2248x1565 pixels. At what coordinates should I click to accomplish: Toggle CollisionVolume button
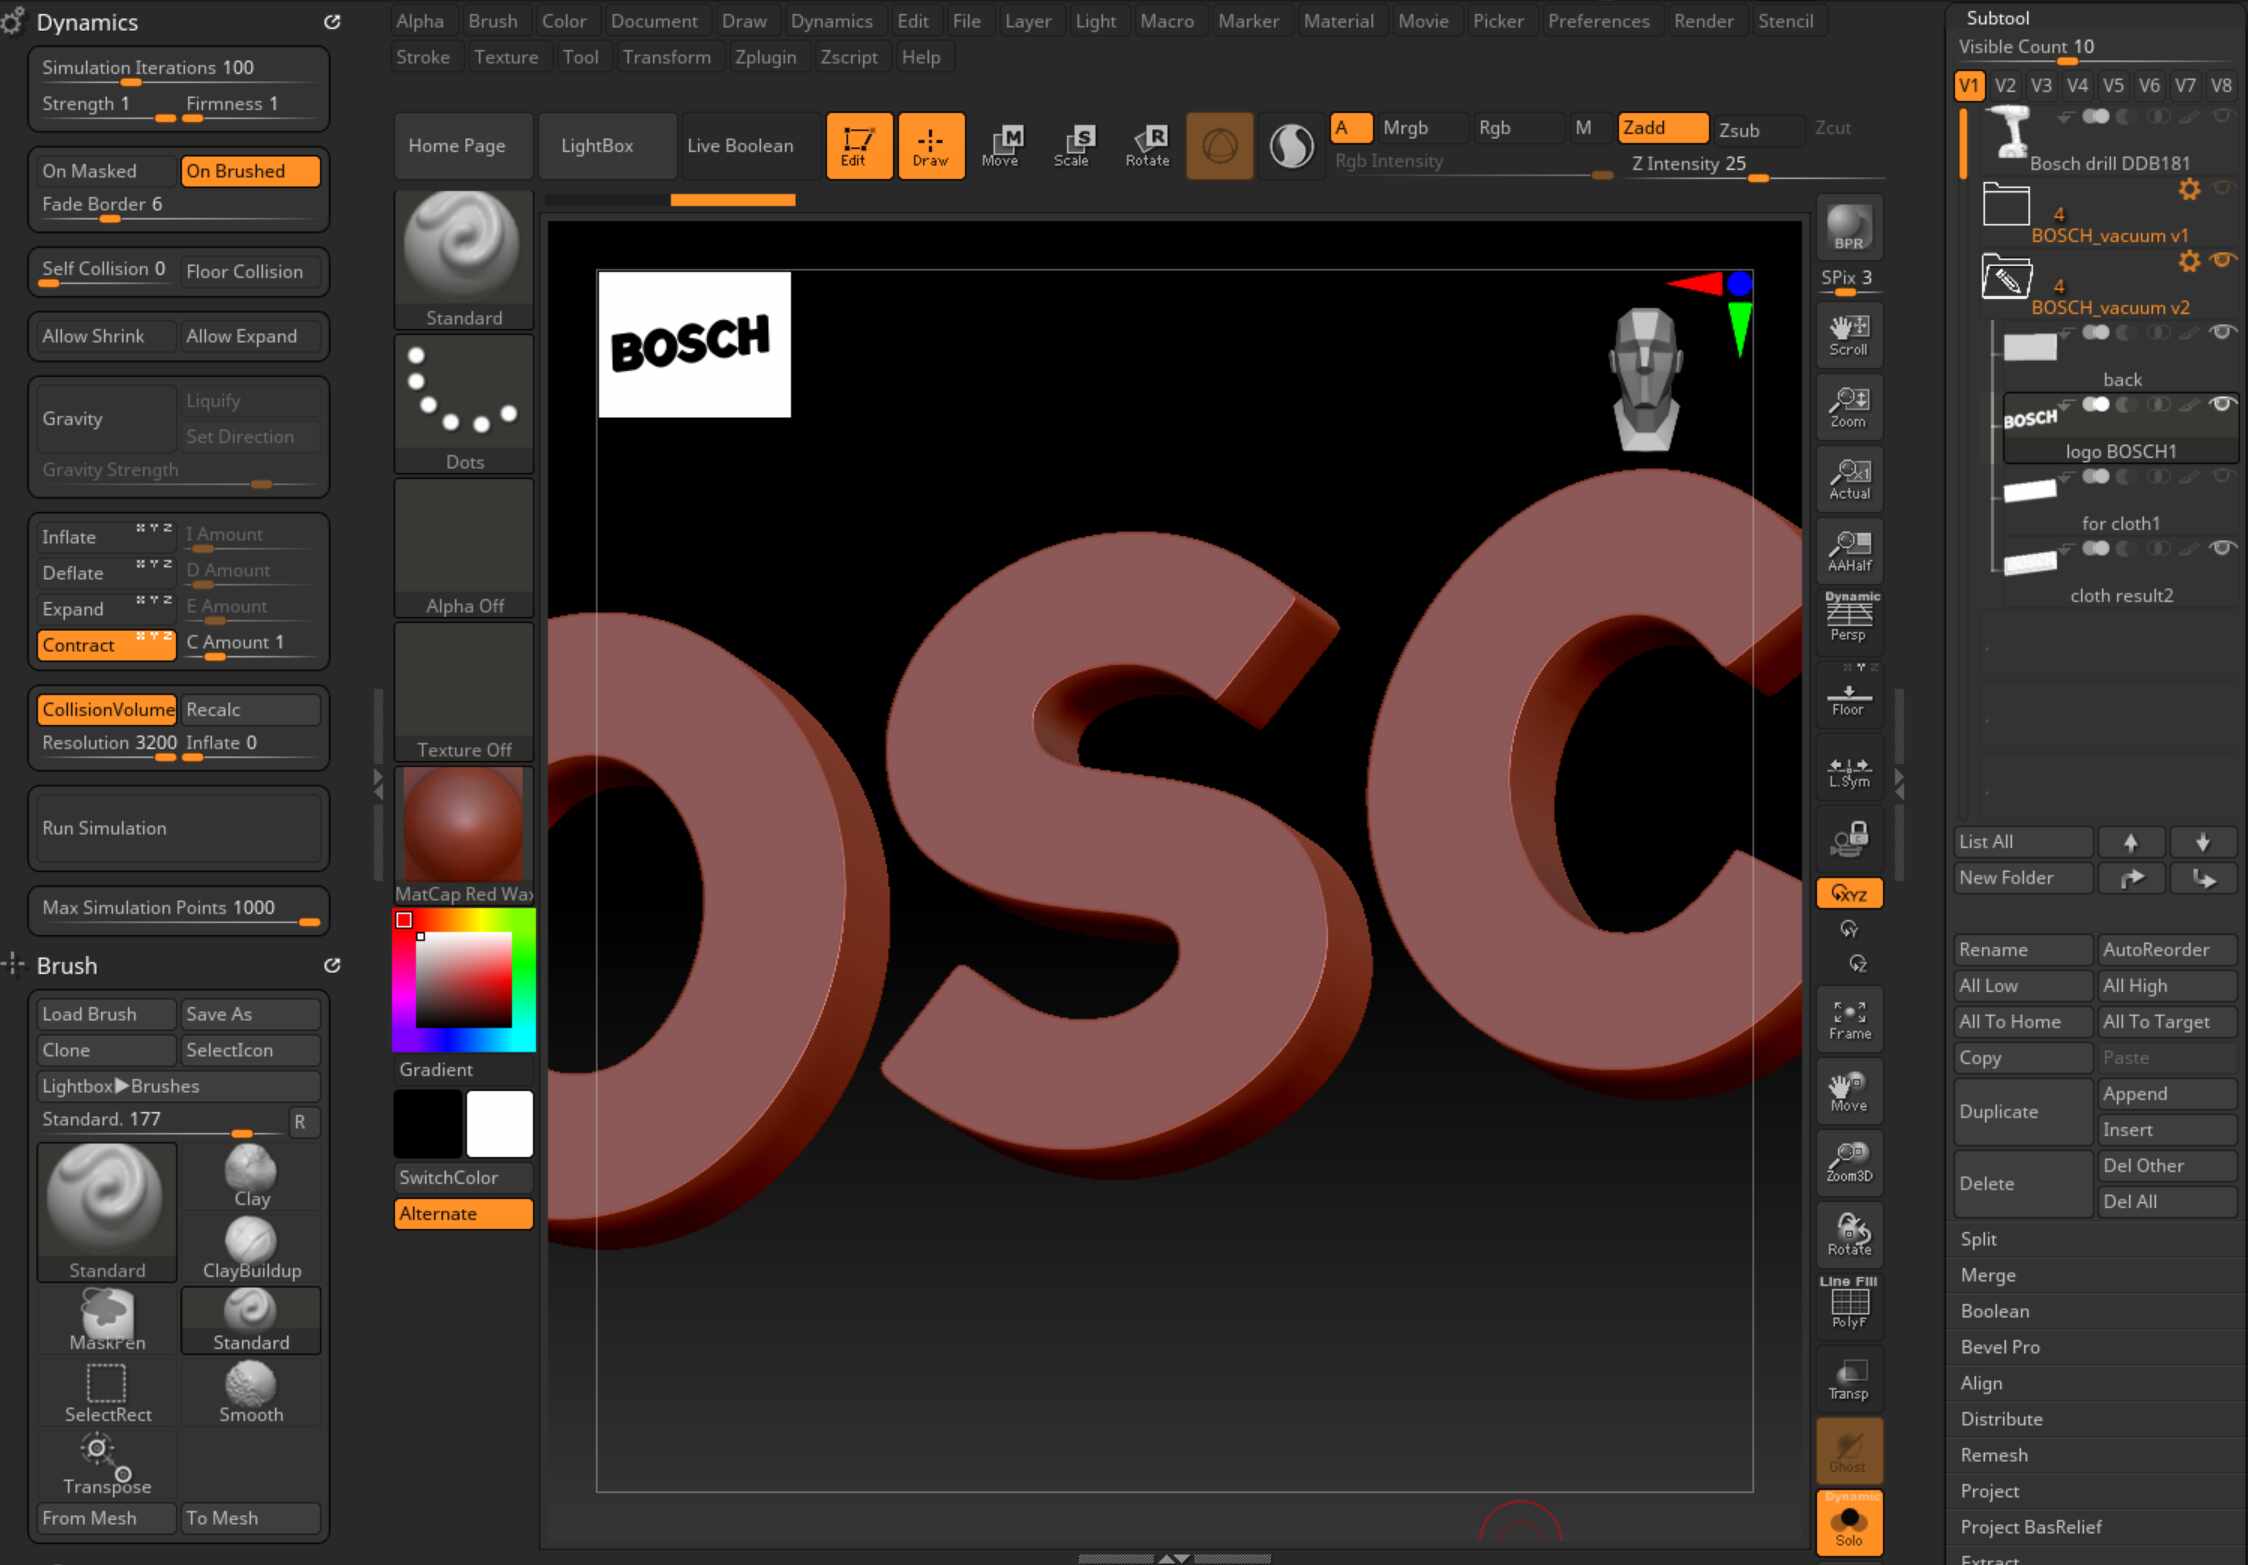point(106,709)
